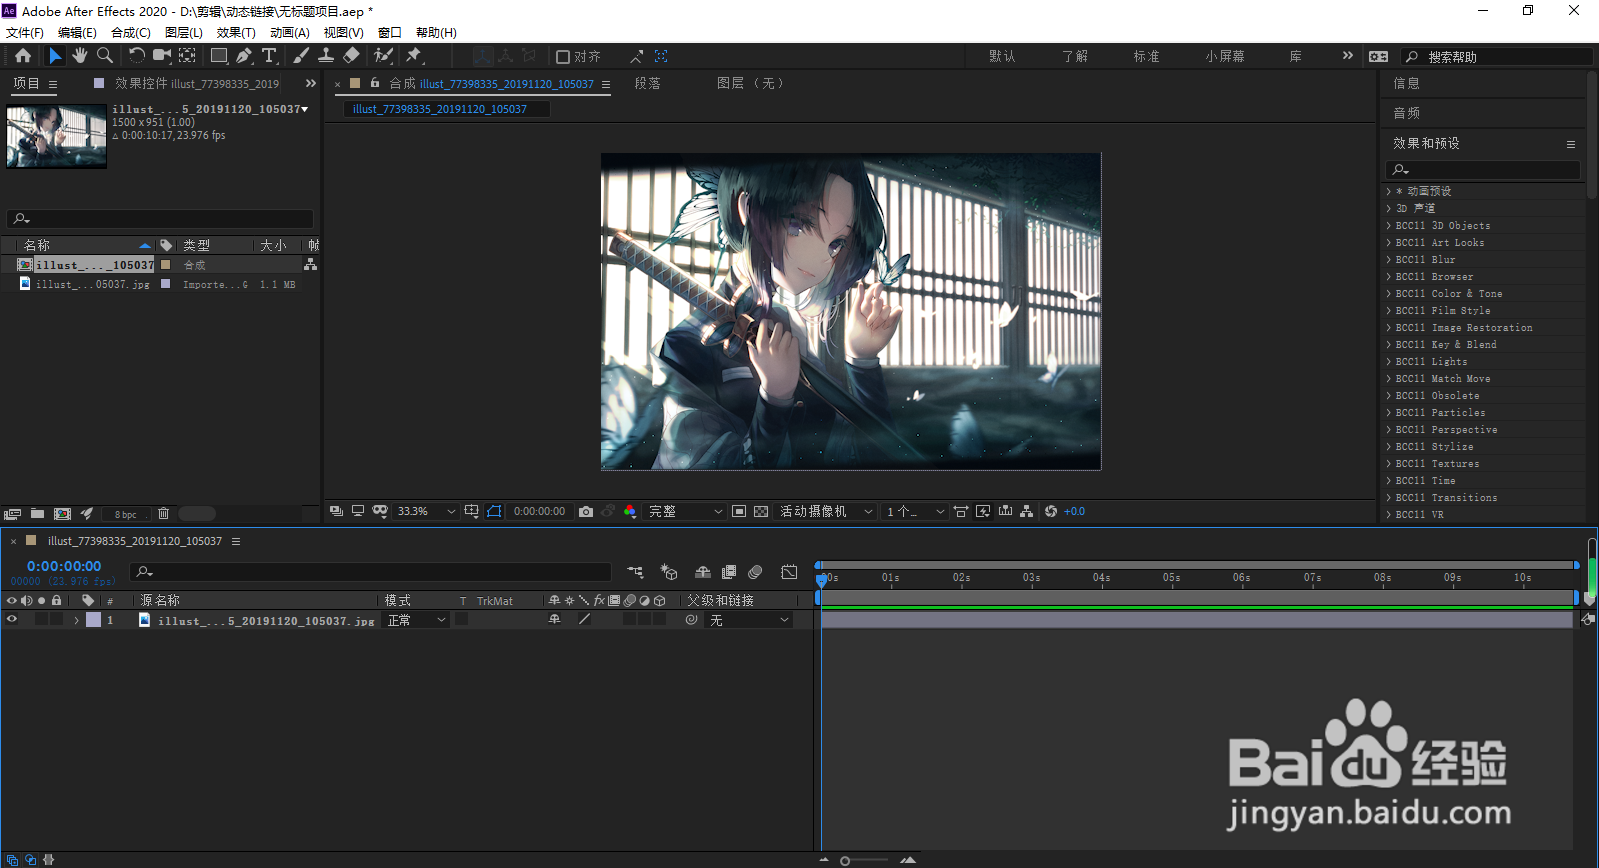Show more workspaces with the double chevron
Viewport: 1599px width, 868px height.
click(1347, 56)
